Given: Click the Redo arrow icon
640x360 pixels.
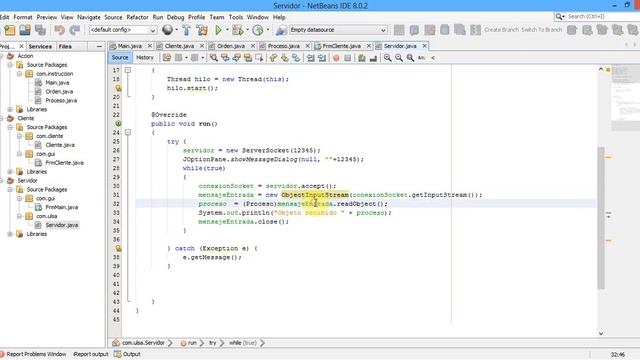Looking at the screenshot, I should (x=75, y=30).
